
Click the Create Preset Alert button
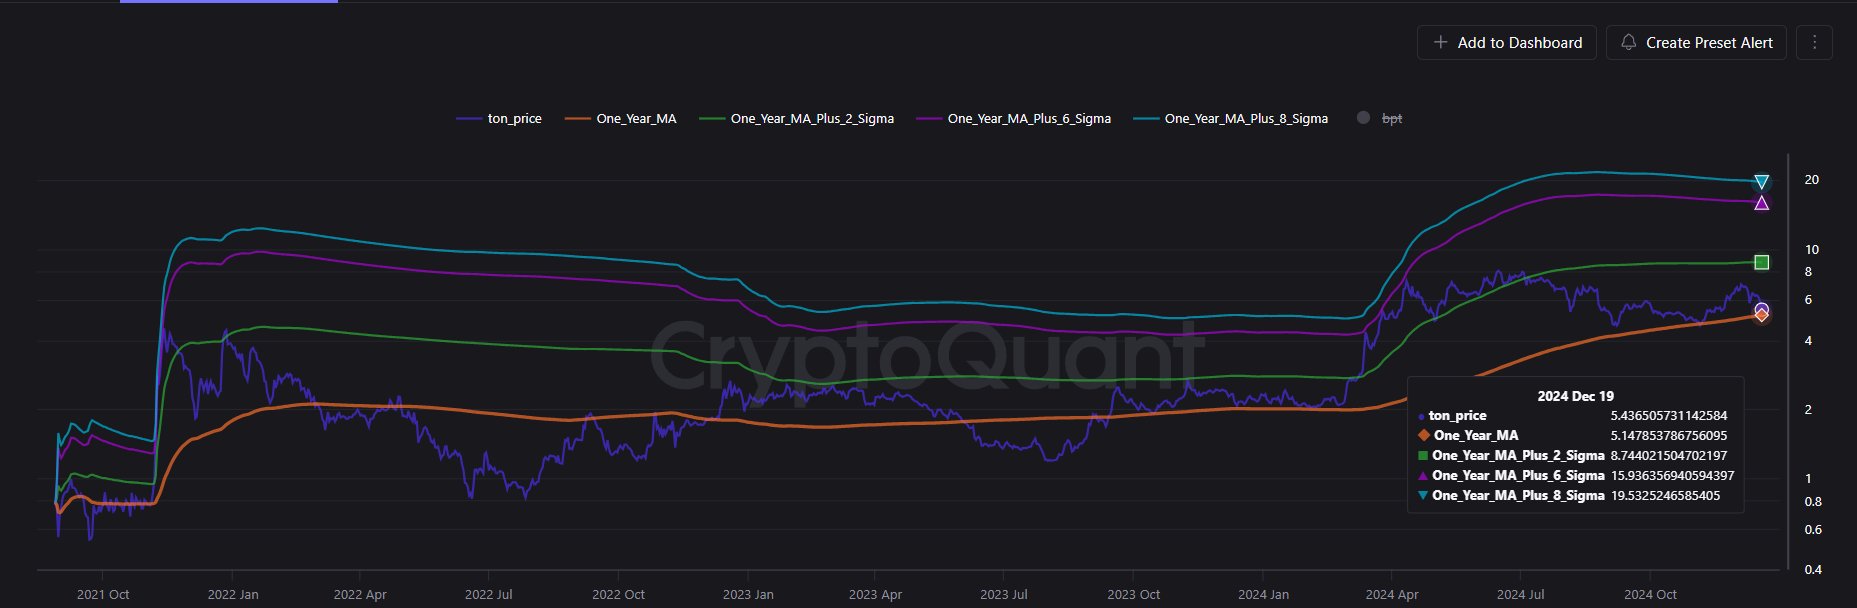(x=1696, y=42)
